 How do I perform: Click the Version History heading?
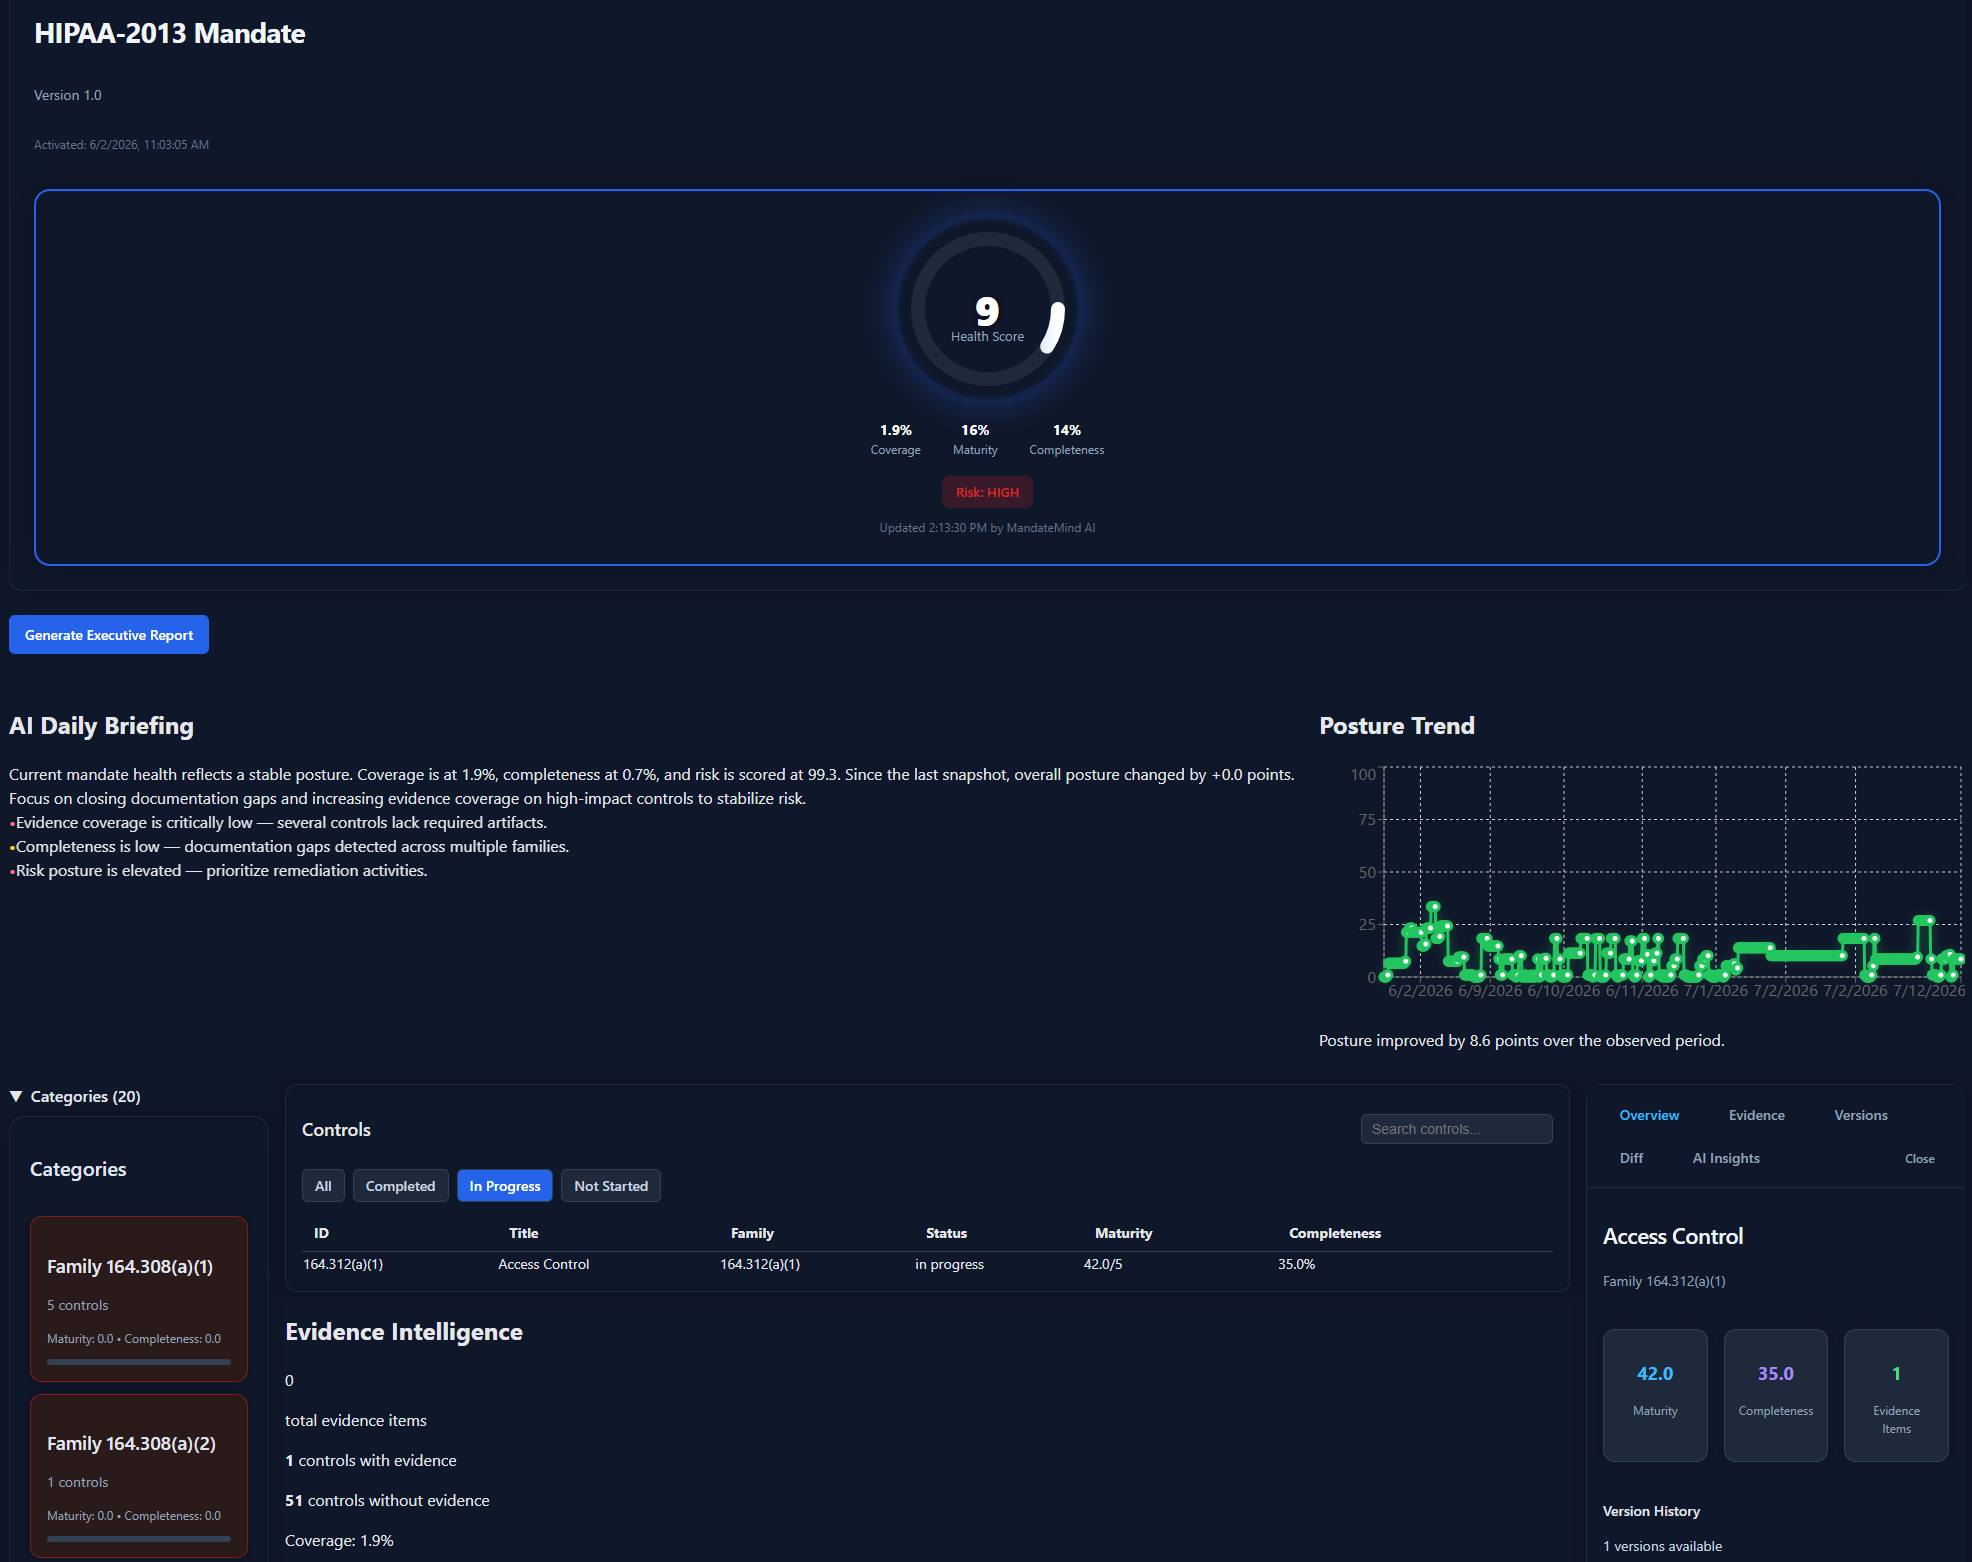pos(1651,1511)
